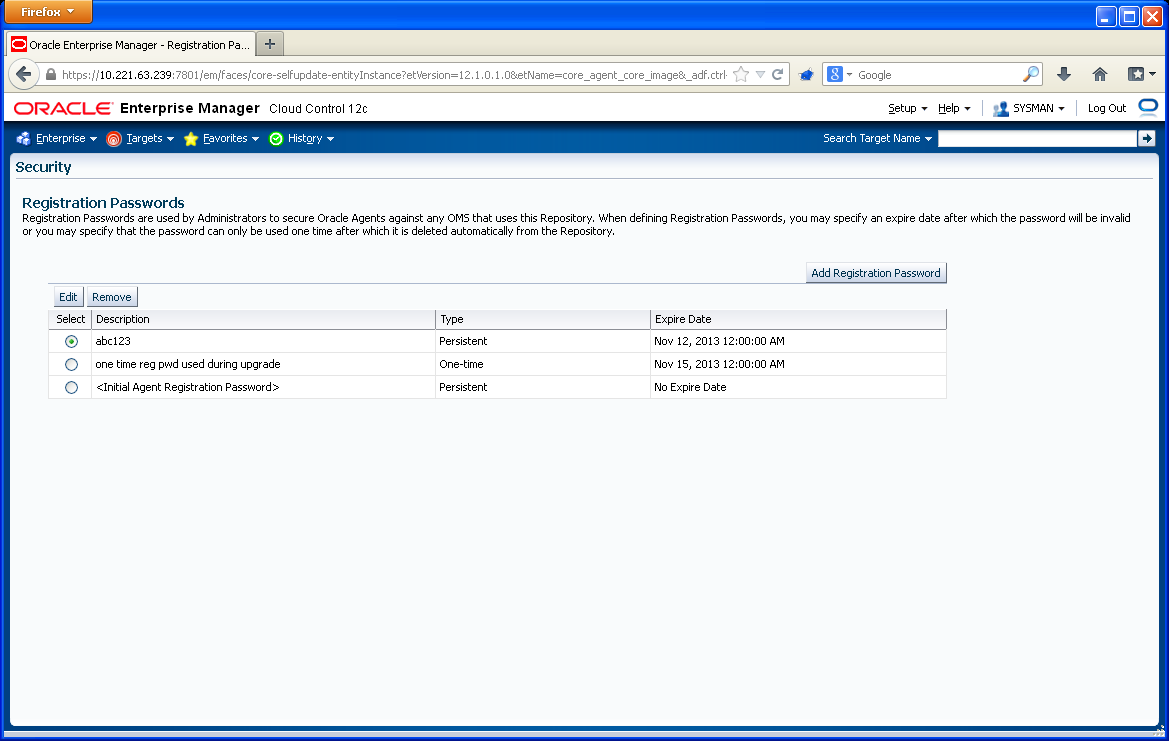Click the Edit button
The image size is (1169, 741).
[68, 297]
